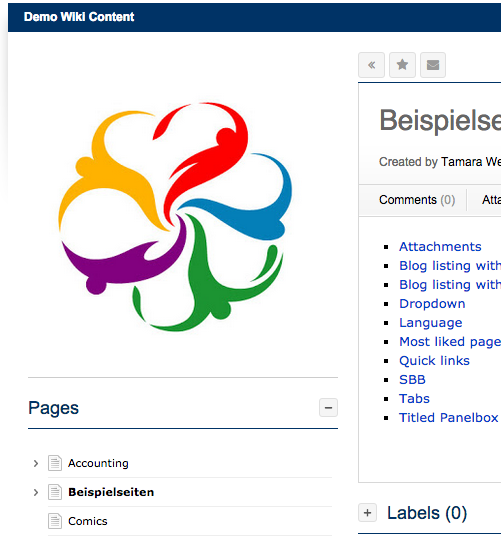
Task: Open the SBB page link
Action: point(412,380)
